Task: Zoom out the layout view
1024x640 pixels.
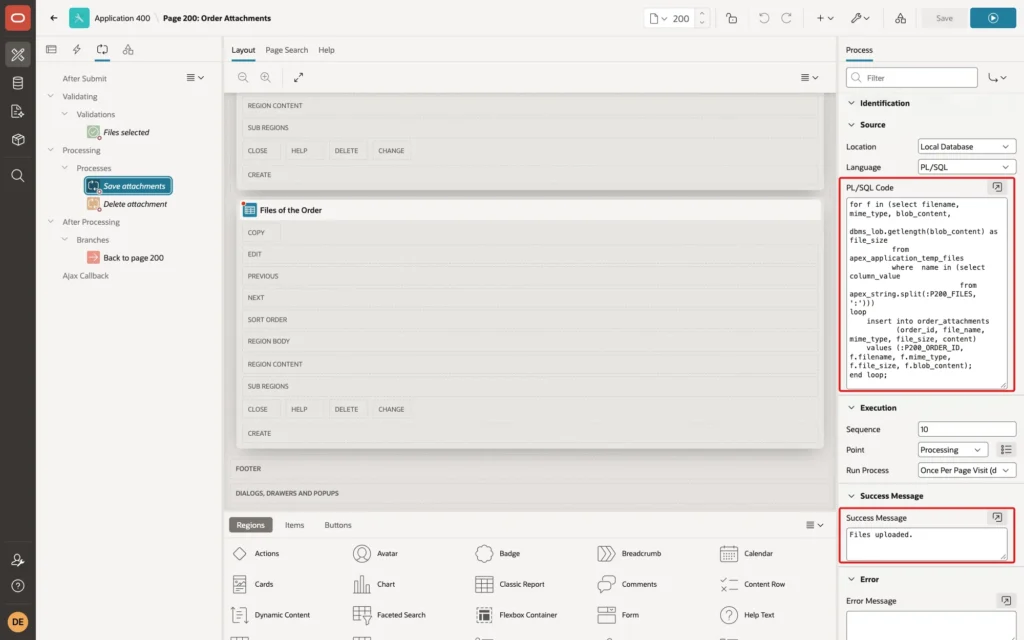Action: (243, 77)
